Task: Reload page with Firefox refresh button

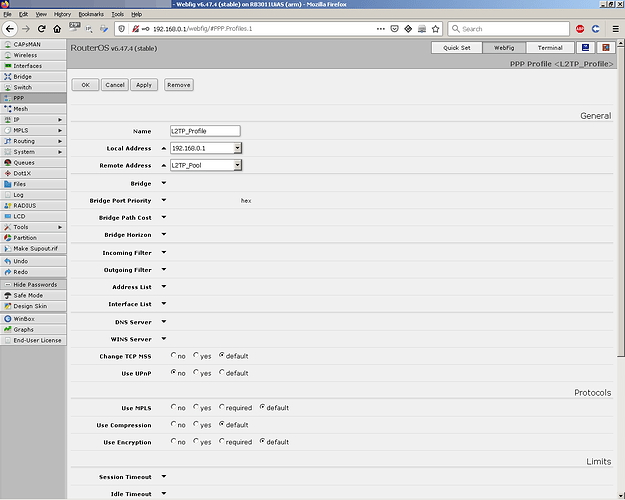Action: click(41, 29)
